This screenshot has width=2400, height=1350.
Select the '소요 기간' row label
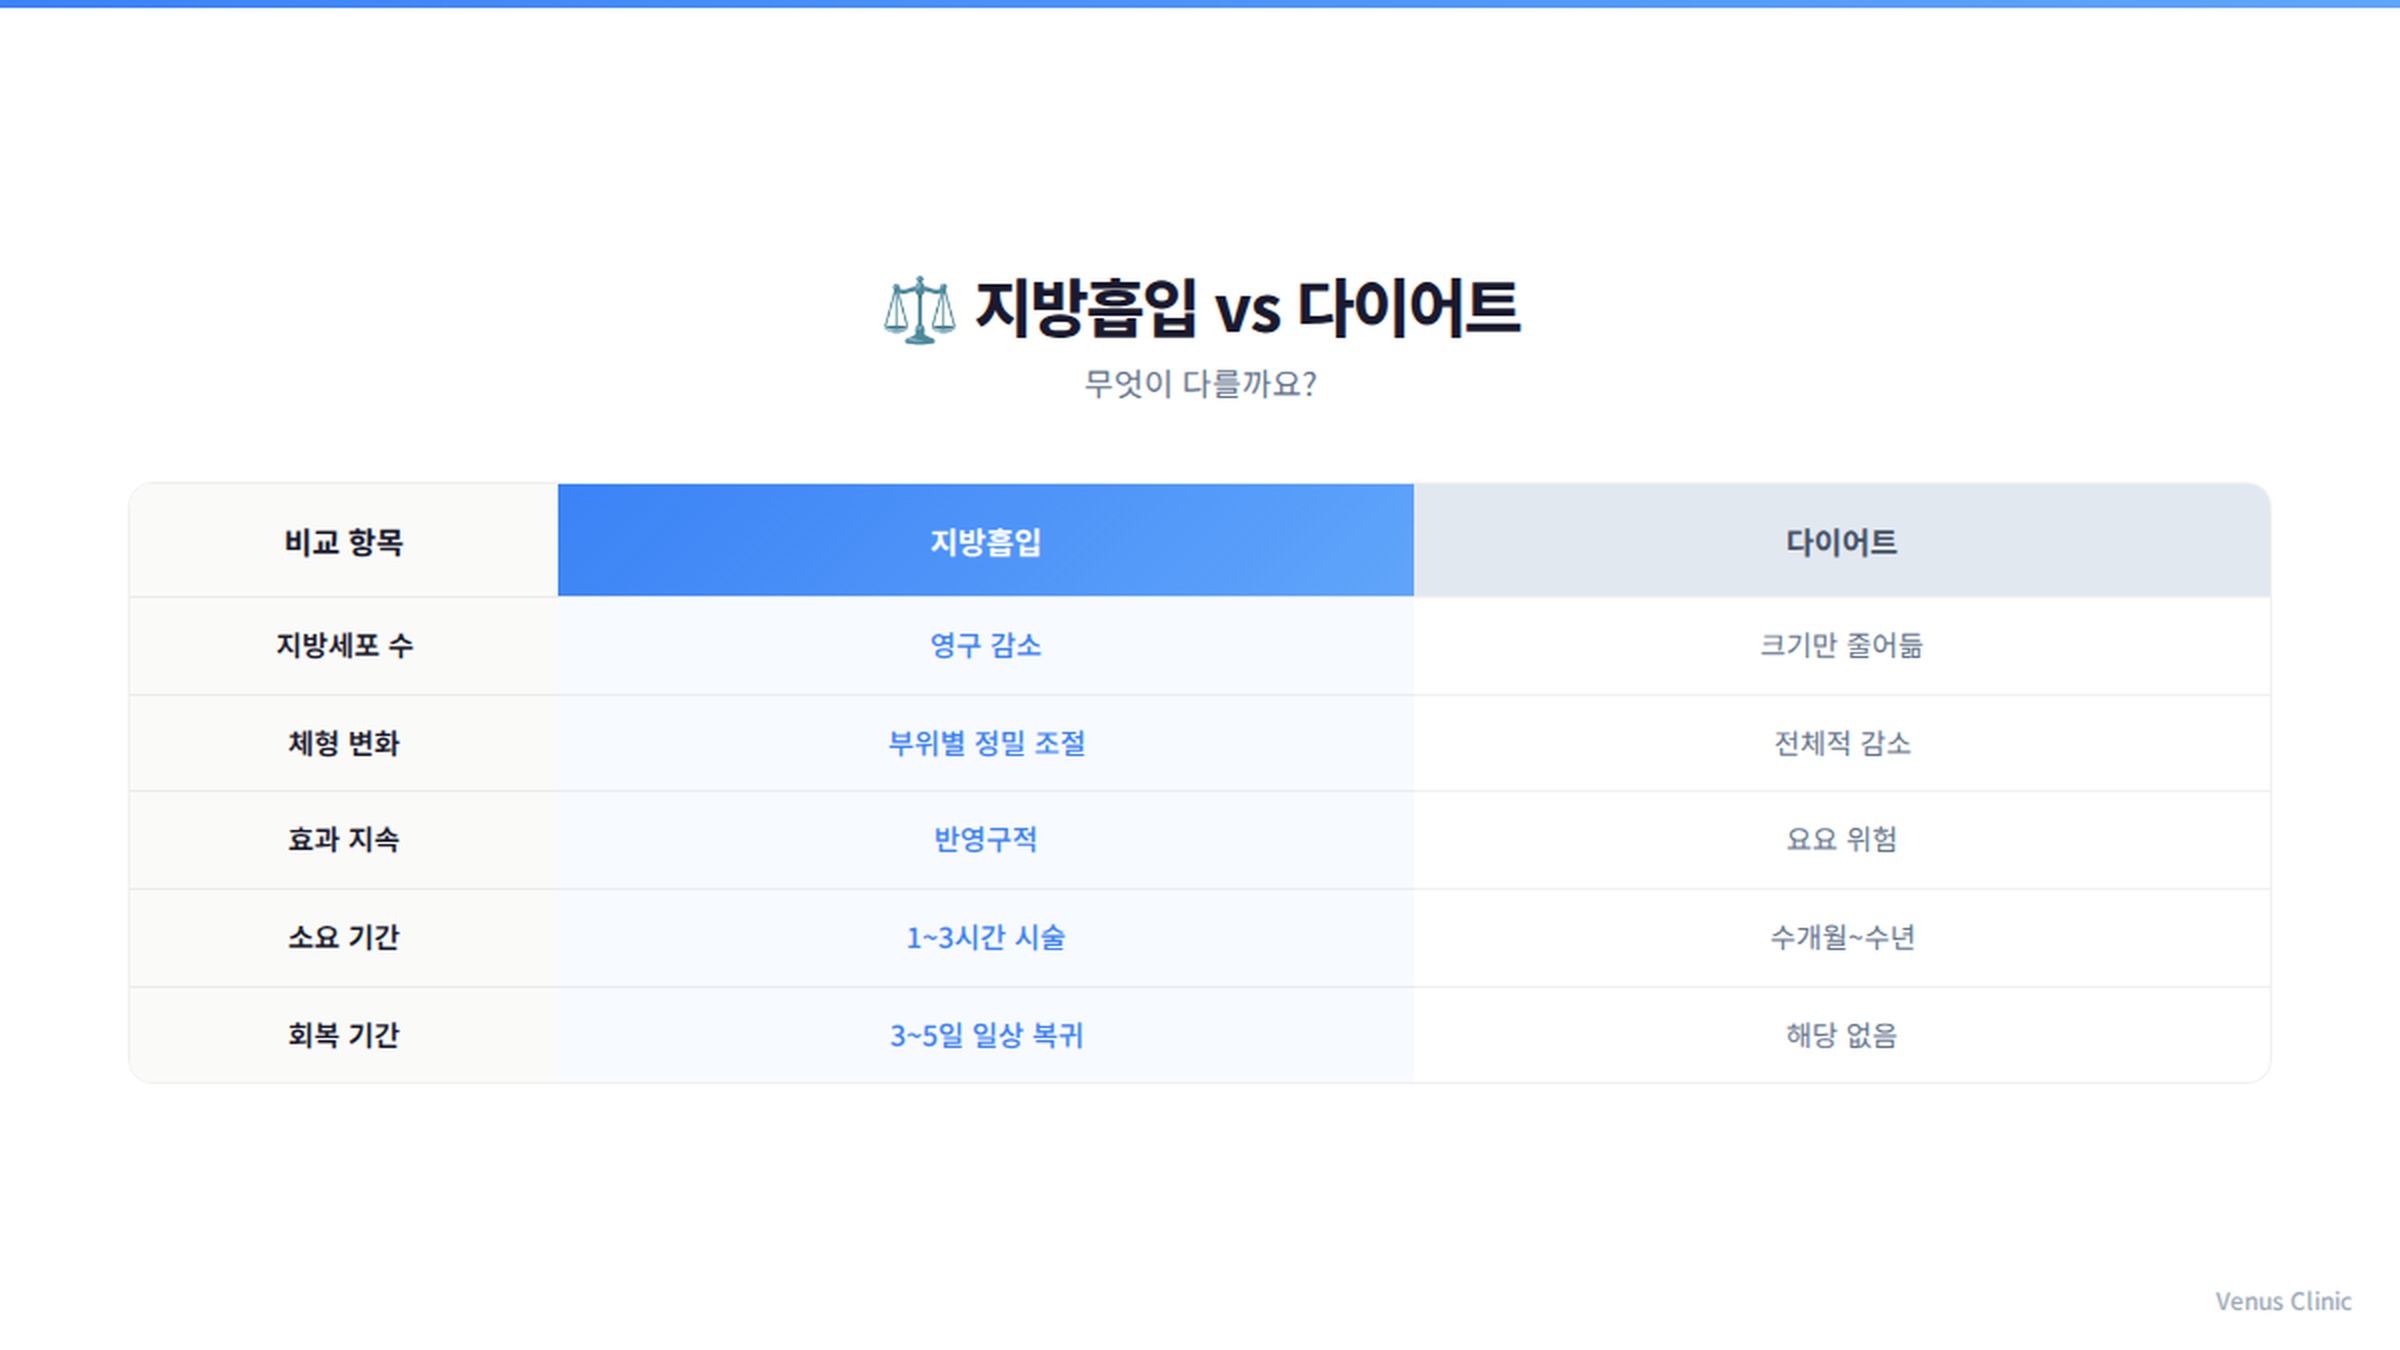tap(343, 938)
